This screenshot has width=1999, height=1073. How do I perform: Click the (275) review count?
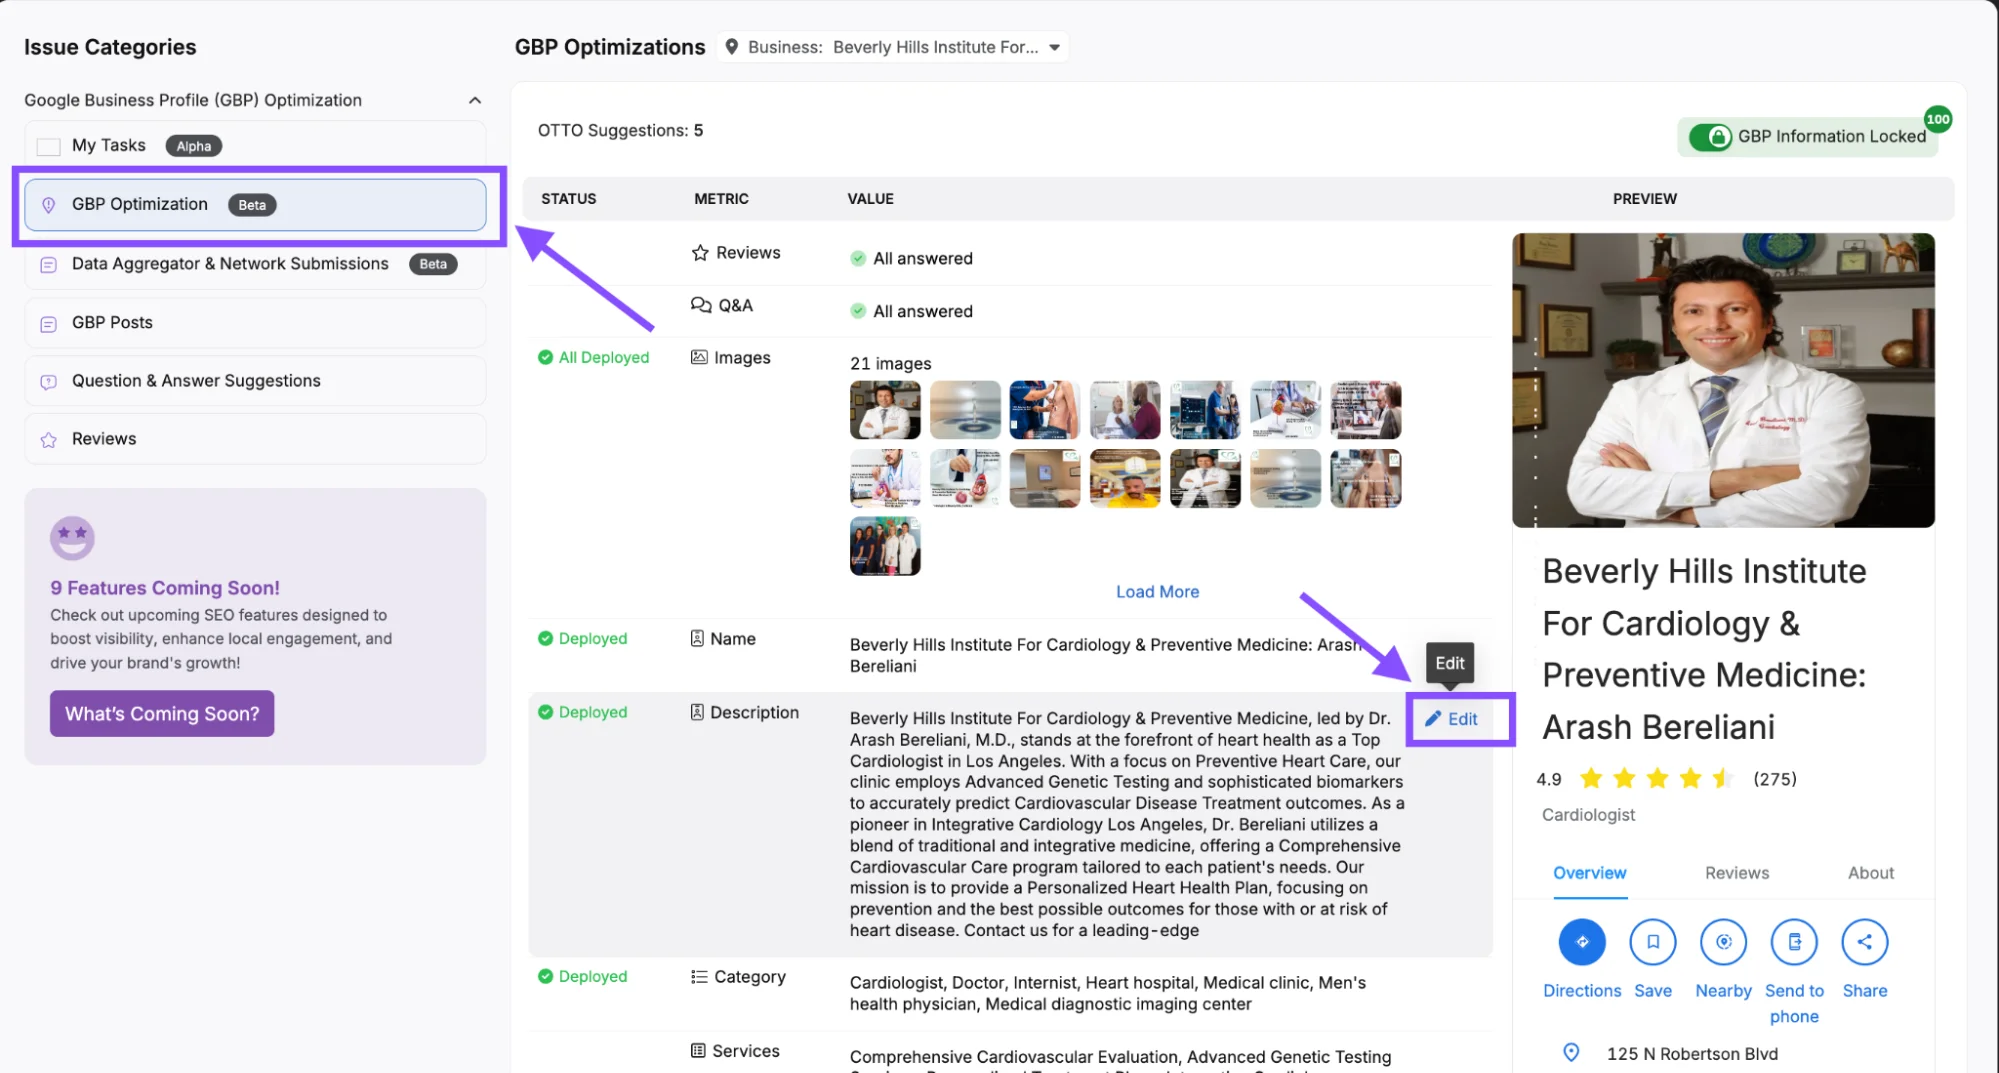(1775, 778)
